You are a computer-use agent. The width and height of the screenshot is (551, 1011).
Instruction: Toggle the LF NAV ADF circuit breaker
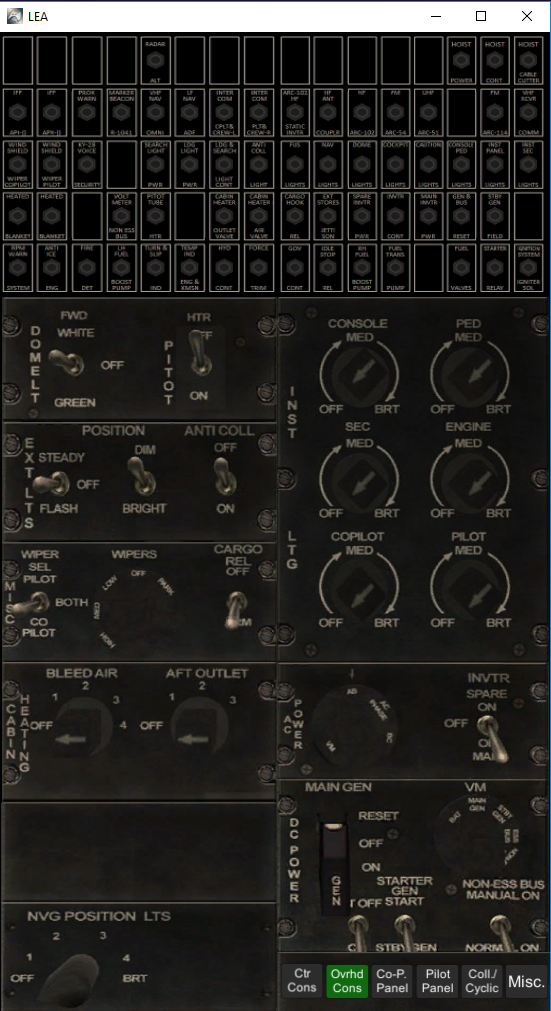pos(189,113)
